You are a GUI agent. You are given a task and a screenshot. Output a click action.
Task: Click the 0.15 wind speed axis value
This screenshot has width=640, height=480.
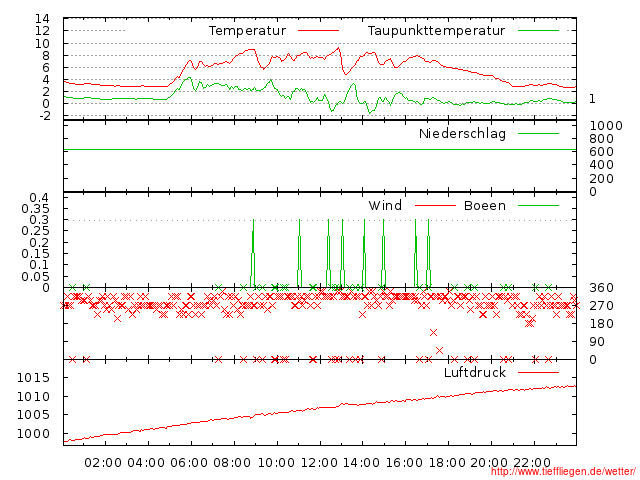(x=35, y=254)
